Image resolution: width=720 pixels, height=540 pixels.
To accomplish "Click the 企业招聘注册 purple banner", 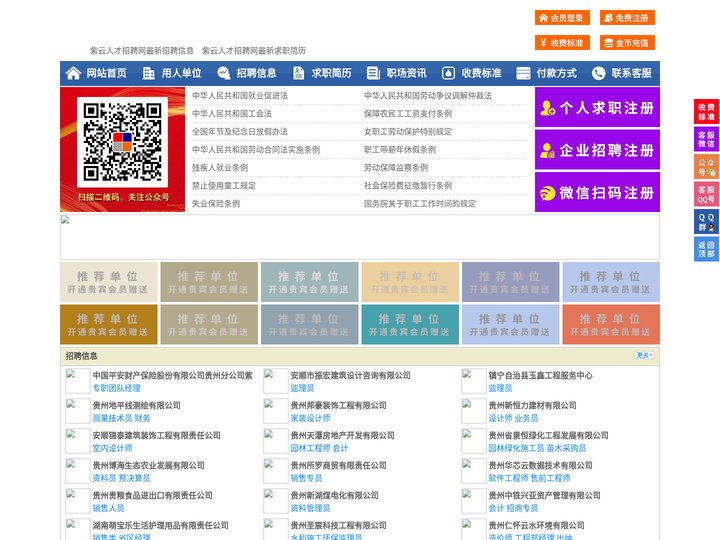I will 597,150.
